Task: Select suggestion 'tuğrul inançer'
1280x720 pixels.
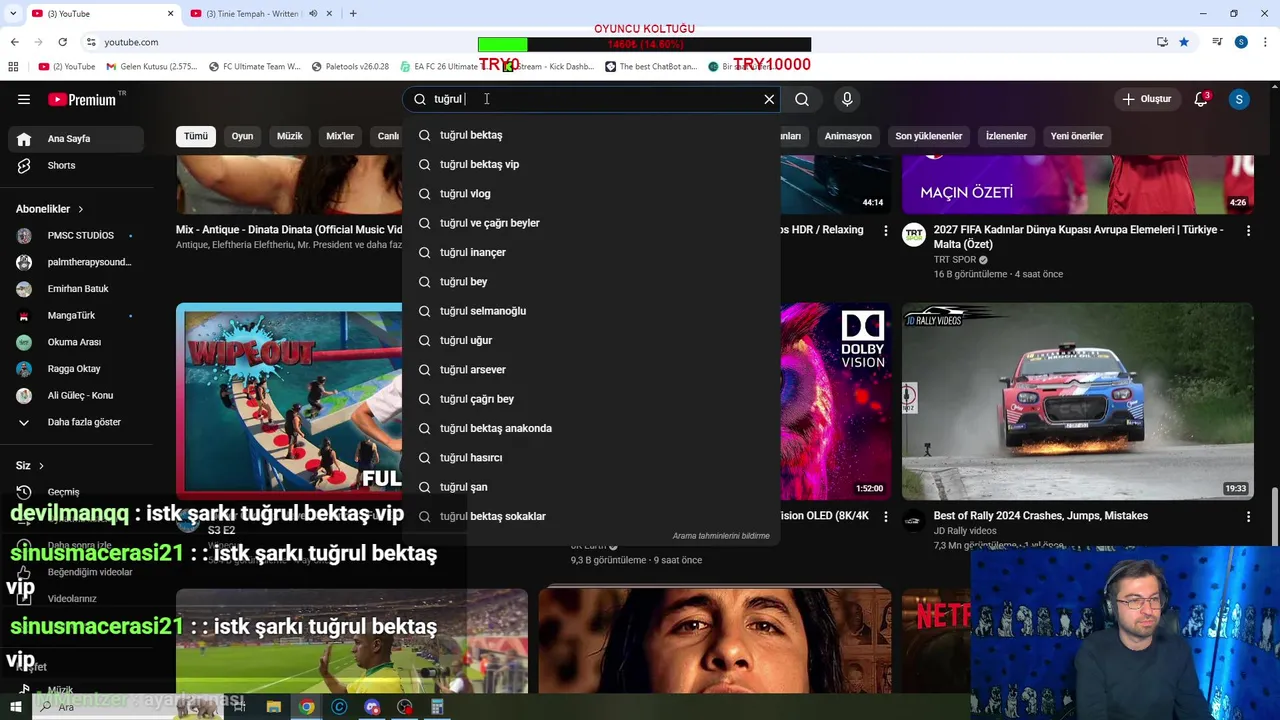Action: coord(591,252)
